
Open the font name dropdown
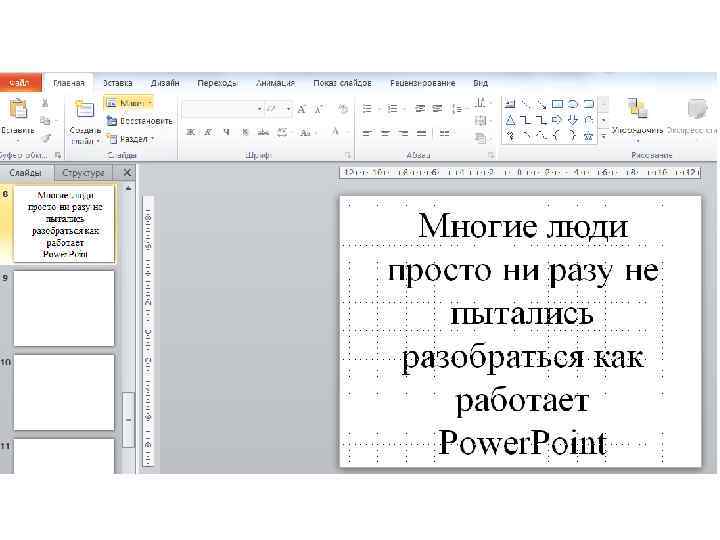[259, 109]
